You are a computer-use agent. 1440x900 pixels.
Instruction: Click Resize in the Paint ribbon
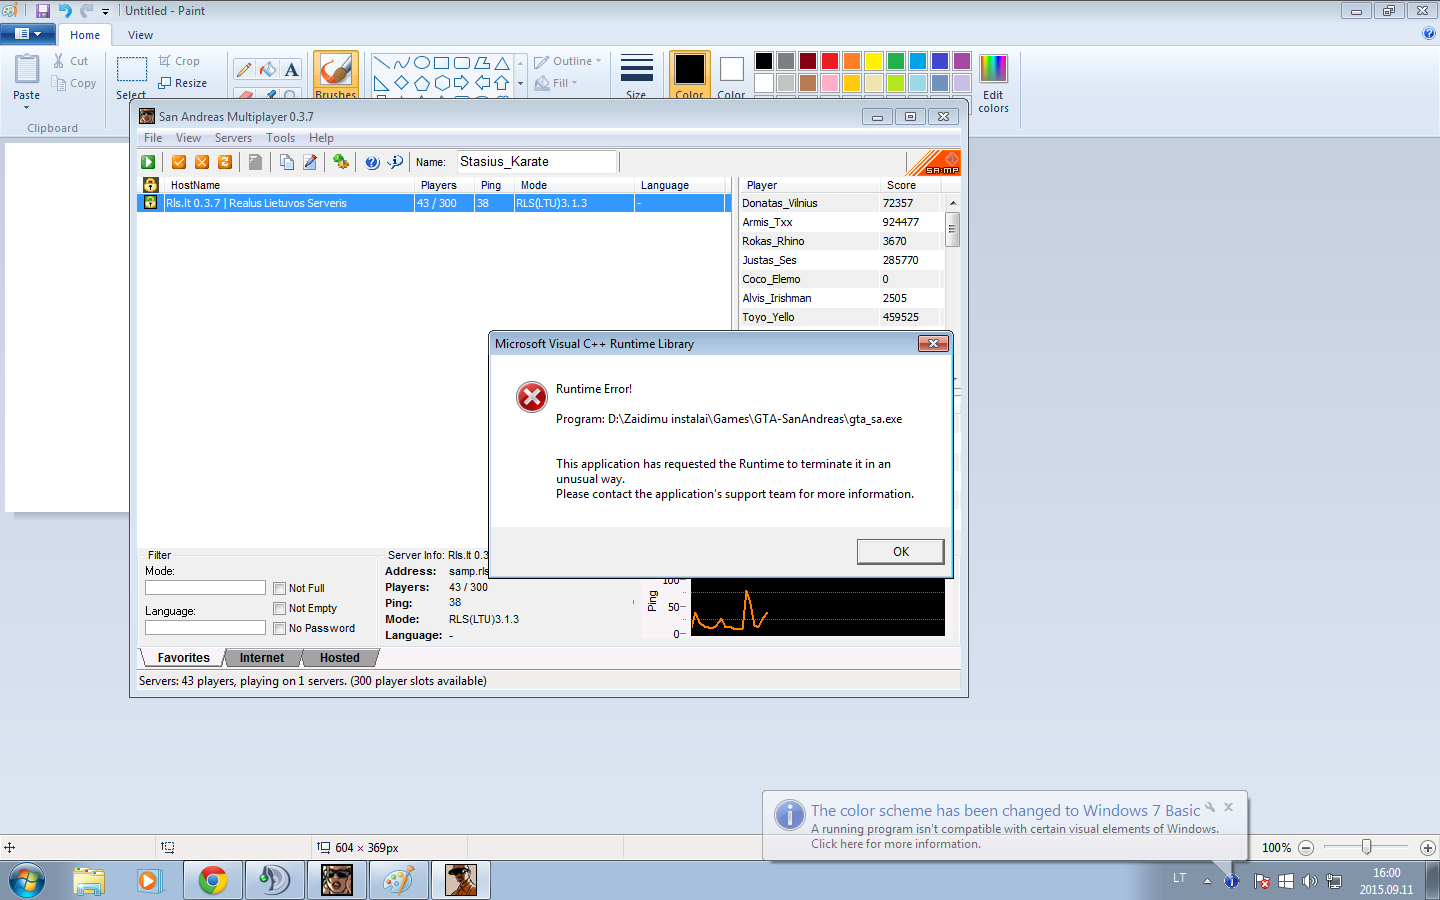coord(183,83)
